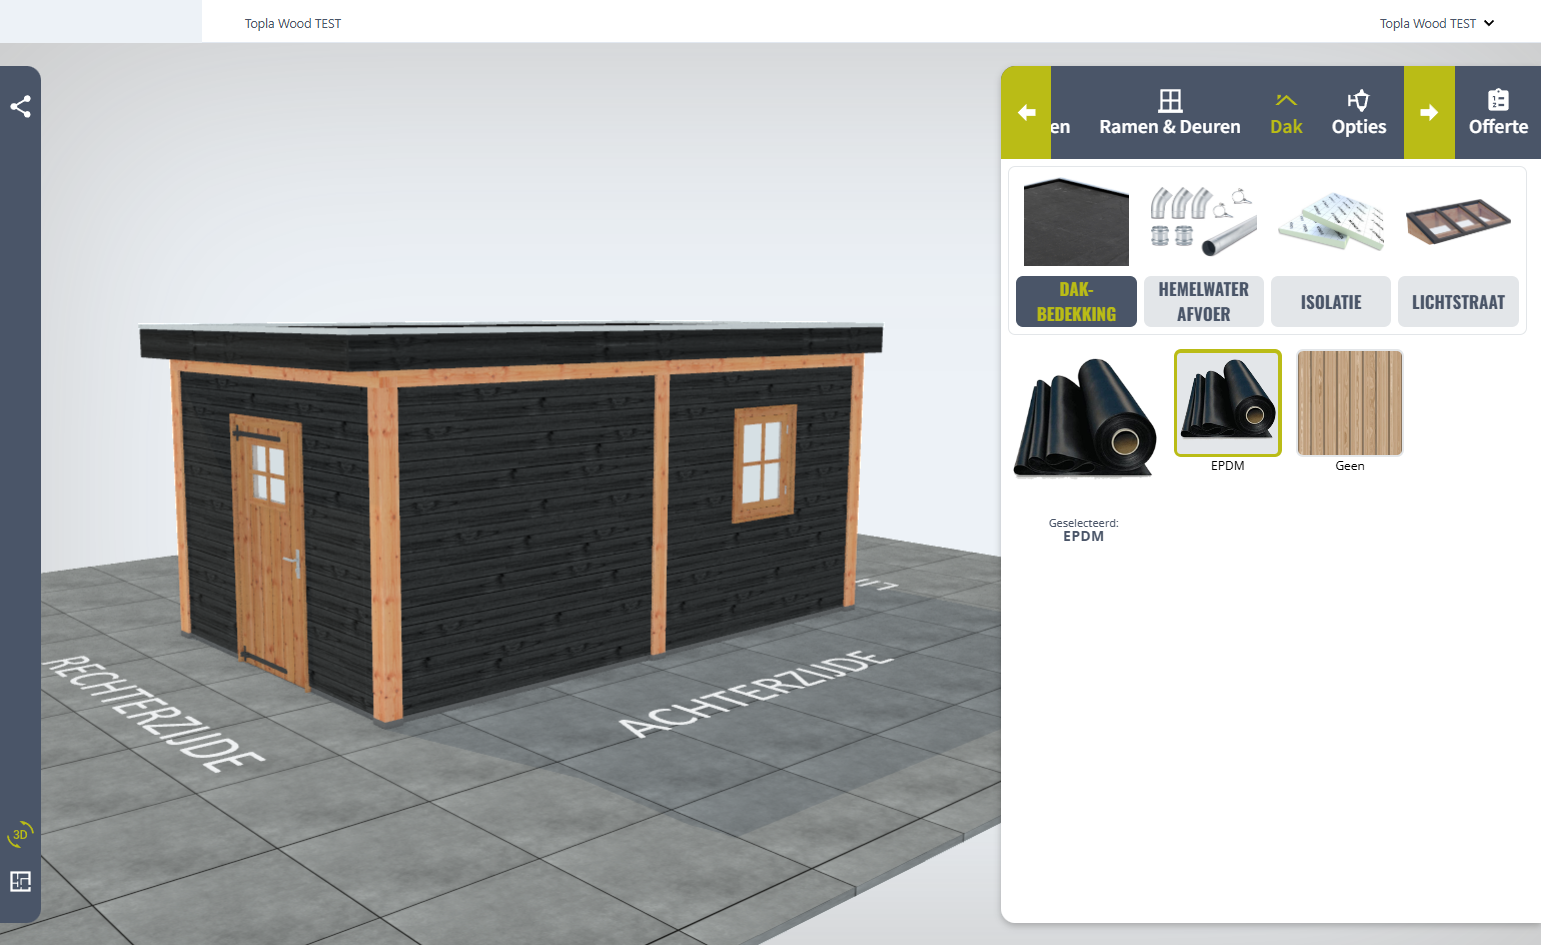The image size is (1541, 945).
Task: Click the selected 'EPDM' value text
Action: pyautogui.click(x=1083, y=536)
